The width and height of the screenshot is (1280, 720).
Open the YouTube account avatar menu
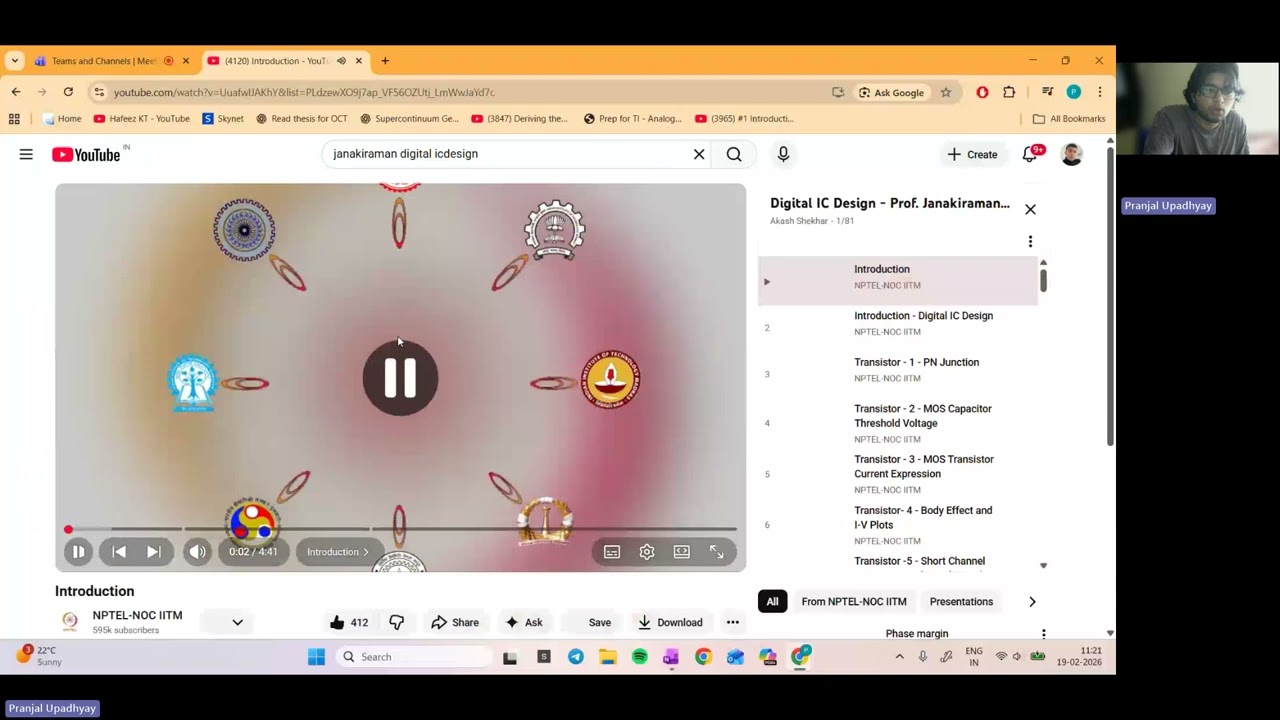point(1071,154)
